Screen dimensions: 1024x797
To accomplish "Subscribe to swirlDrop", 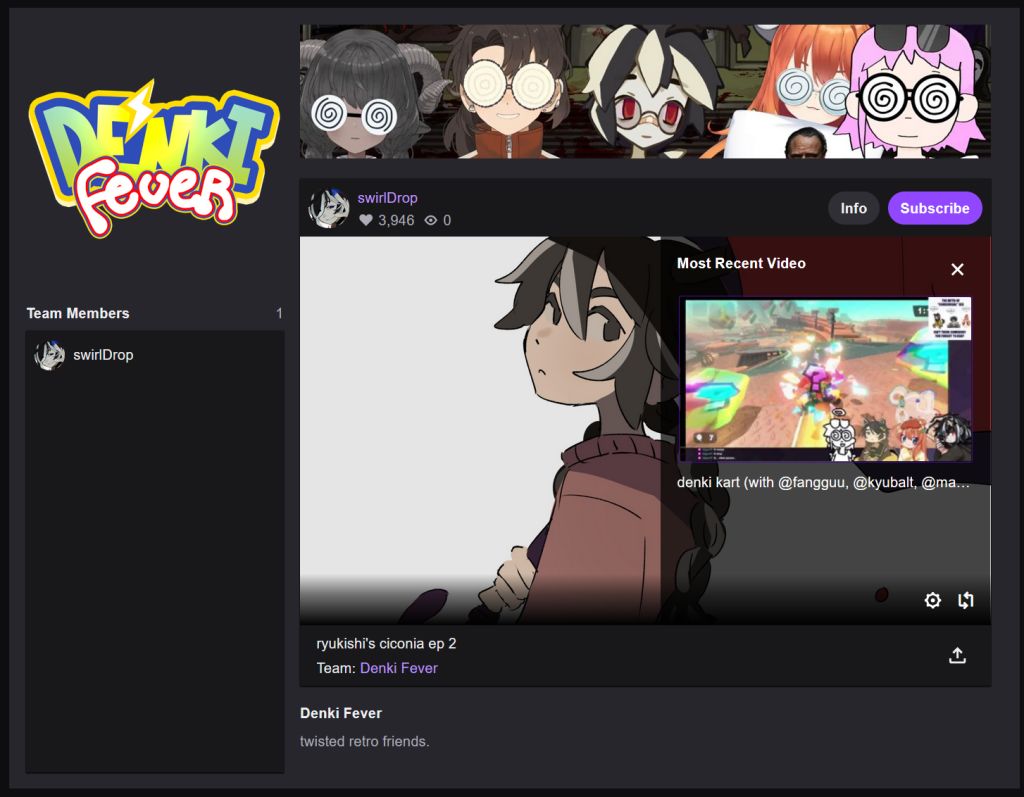I will click(935, 208).
